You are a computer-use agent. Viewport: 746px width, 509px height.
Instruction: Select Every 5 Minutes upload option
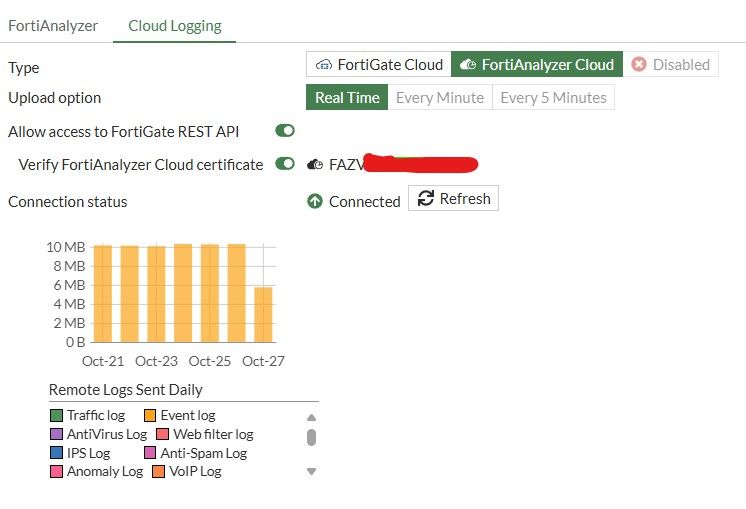[x=553, y=98]
